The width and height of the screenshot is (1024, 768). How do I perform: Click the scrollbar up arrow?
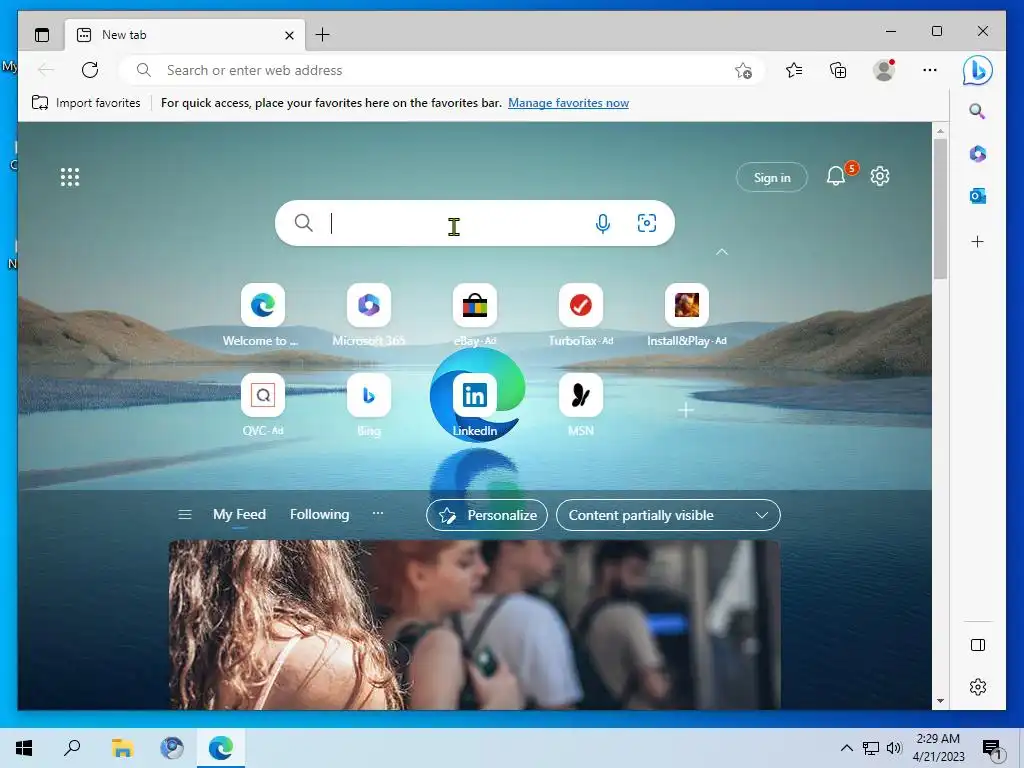point(940,131)
